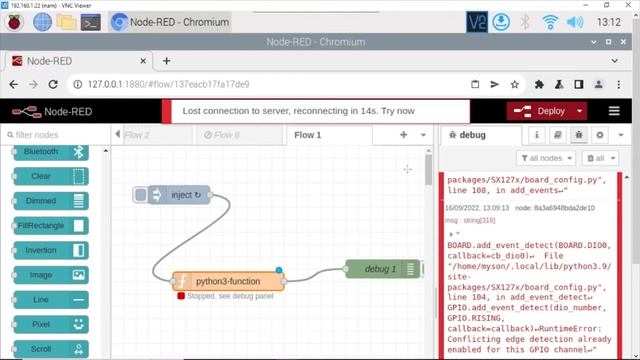Open the Bluetooth tray icon
Image resolution: width=640 pixels, height=360 pixels.
click(525, 22)
